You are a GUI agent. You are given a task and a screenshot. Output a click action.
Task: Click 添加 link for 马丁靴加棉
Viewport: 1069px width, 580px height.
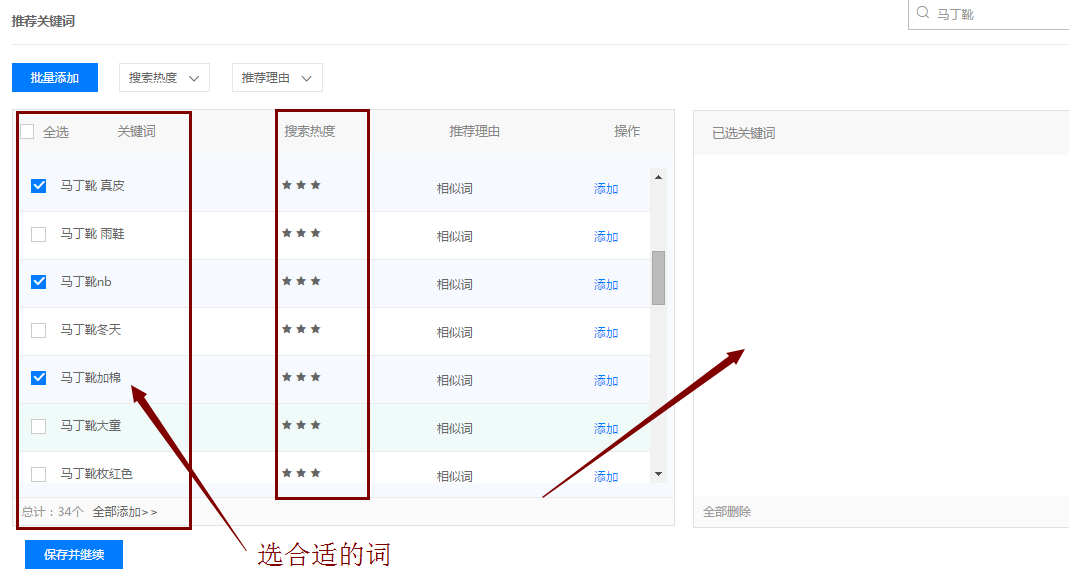click(606, 381)
